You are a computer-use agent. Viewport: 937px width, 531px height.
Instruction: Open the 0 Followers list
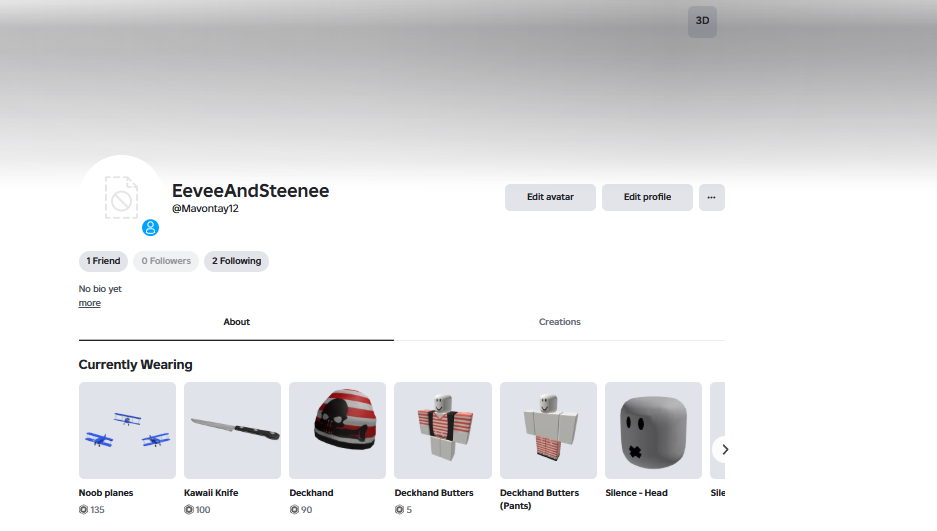166,261
